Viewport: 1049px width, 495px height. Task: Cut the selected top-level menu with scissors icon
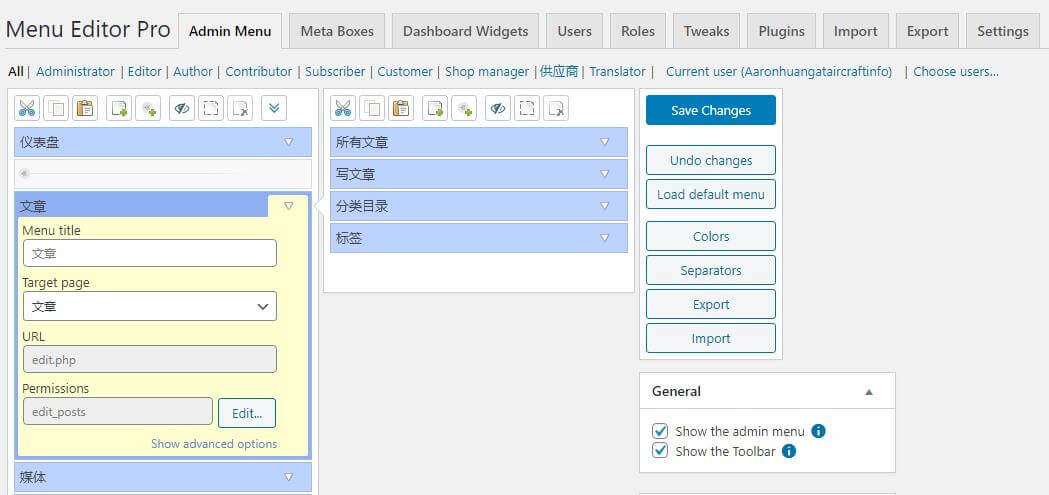[27, 108]
